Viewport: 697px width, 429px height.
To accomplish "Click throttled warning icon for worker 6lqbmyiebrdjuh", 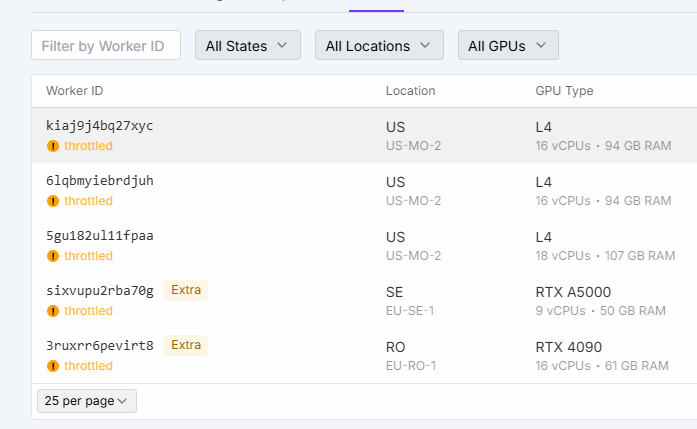I will point(53,201).
